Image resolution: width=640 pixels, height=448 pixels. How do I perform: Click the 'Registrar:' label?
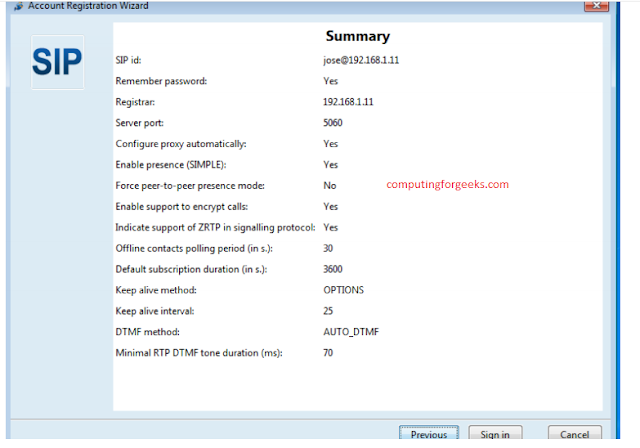(x=135, y=102)
